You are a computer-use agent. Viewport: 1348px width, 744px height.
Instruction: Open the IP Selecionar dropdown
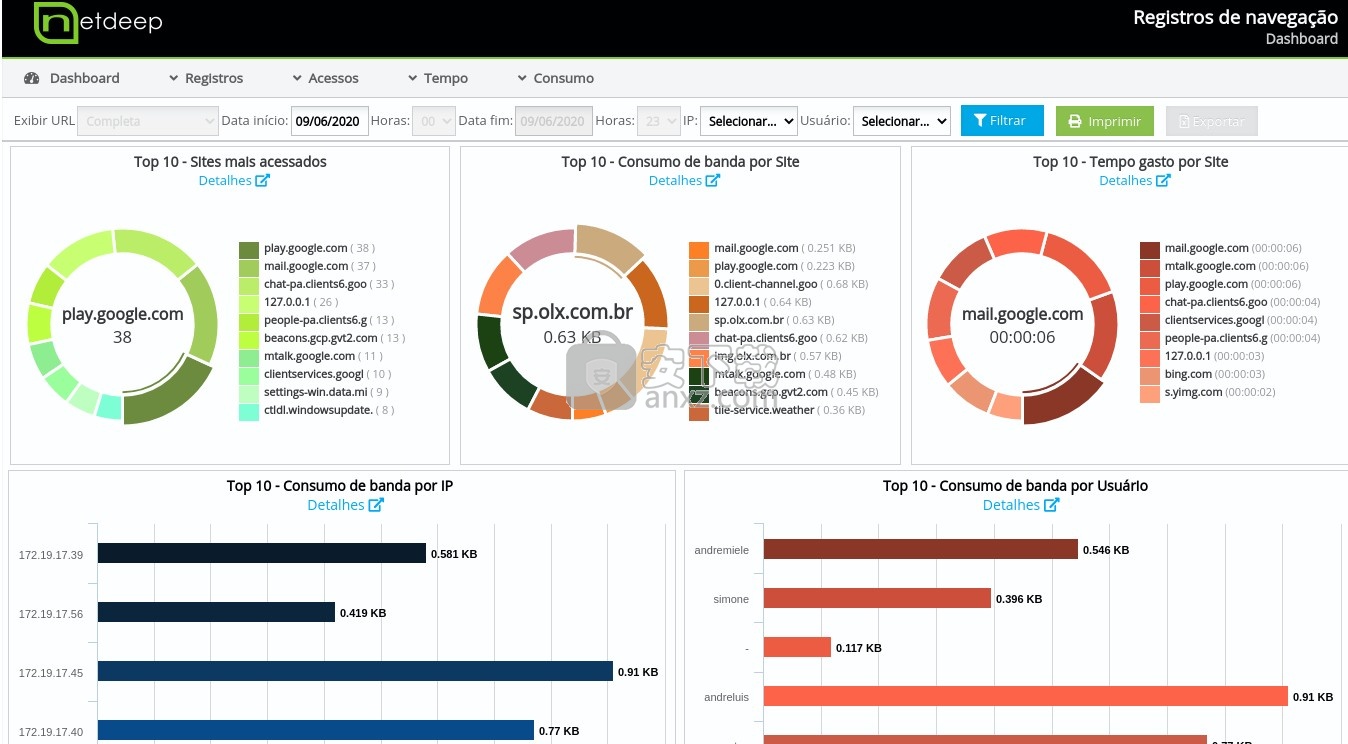[749, 121]
